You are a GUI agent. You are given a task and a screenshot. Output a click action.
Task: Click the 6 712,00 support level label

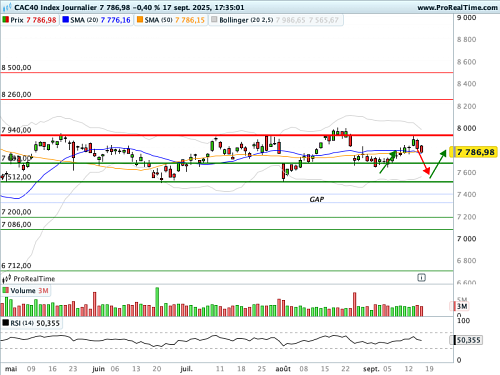pyautogui.click(x=16, y=266)
